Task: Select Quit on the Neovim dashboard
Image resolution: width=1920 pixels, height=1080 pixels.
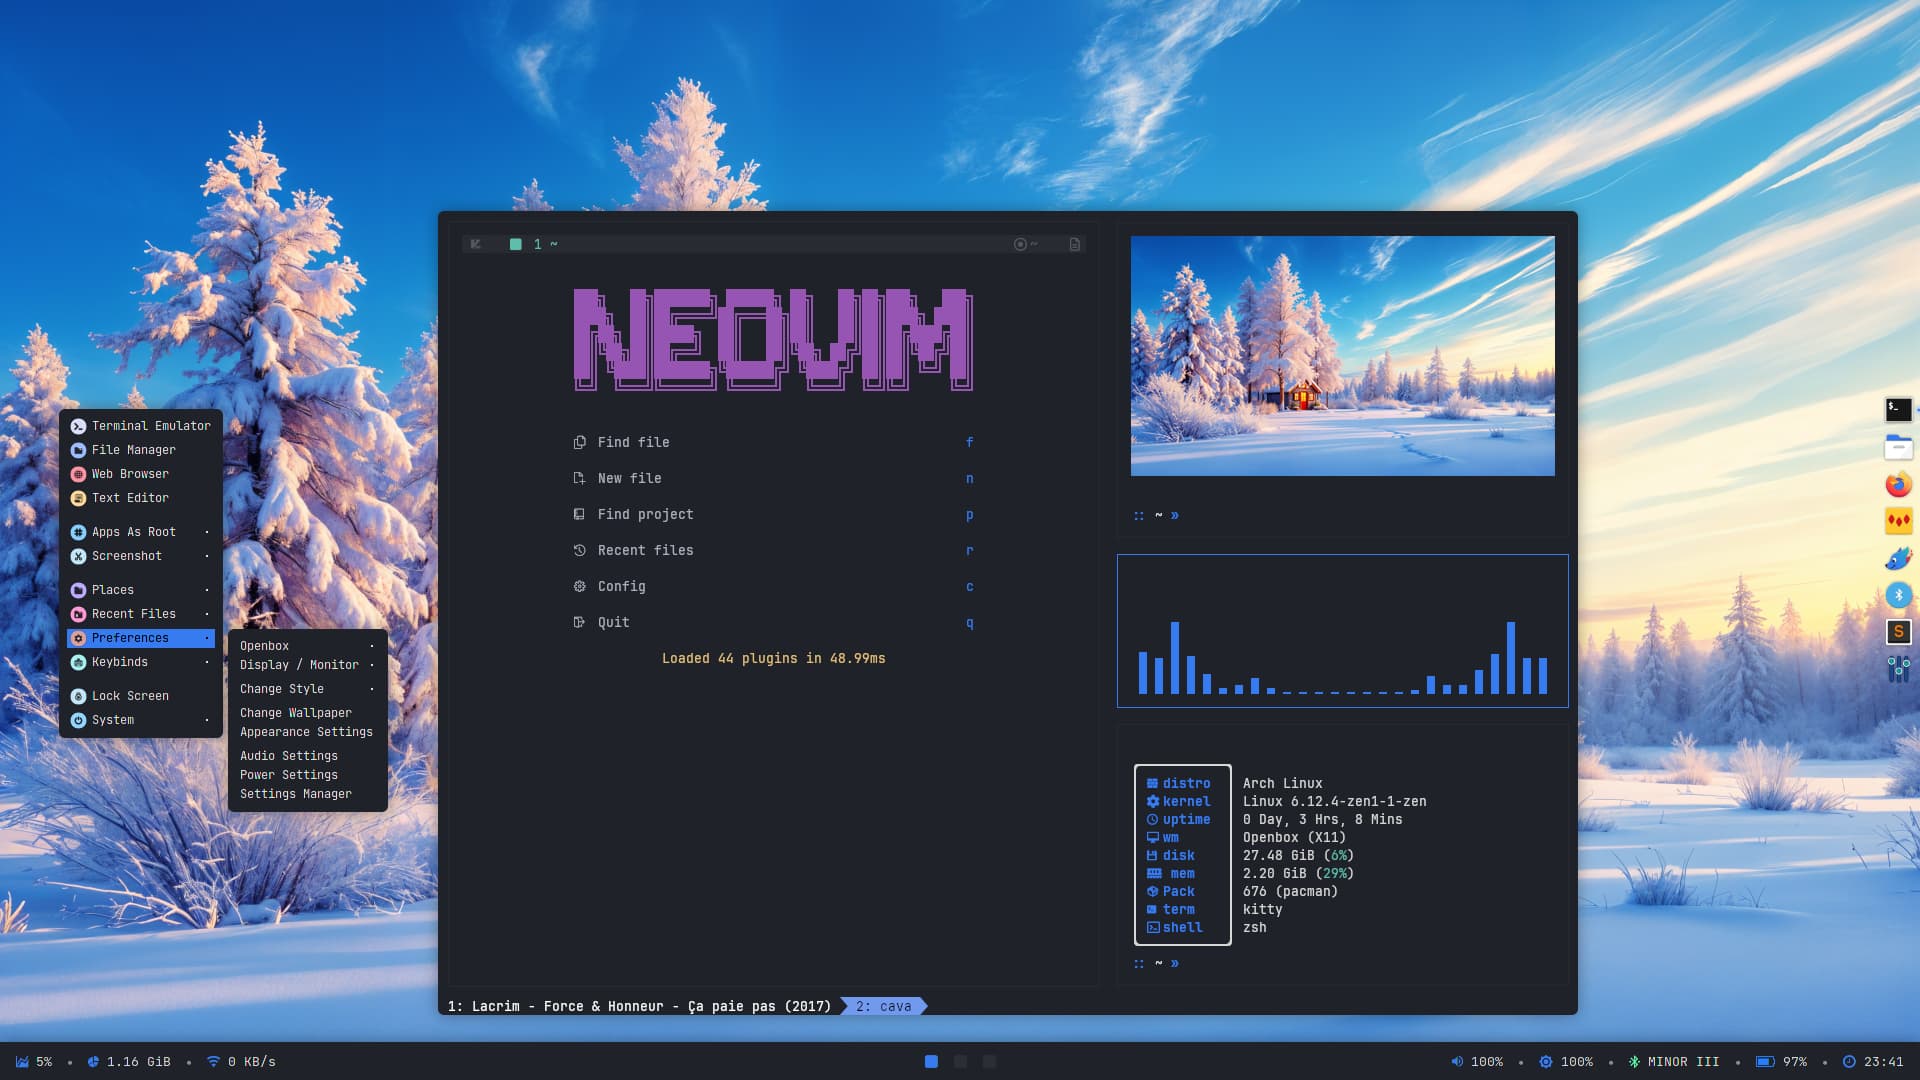Action: (773, 622)
